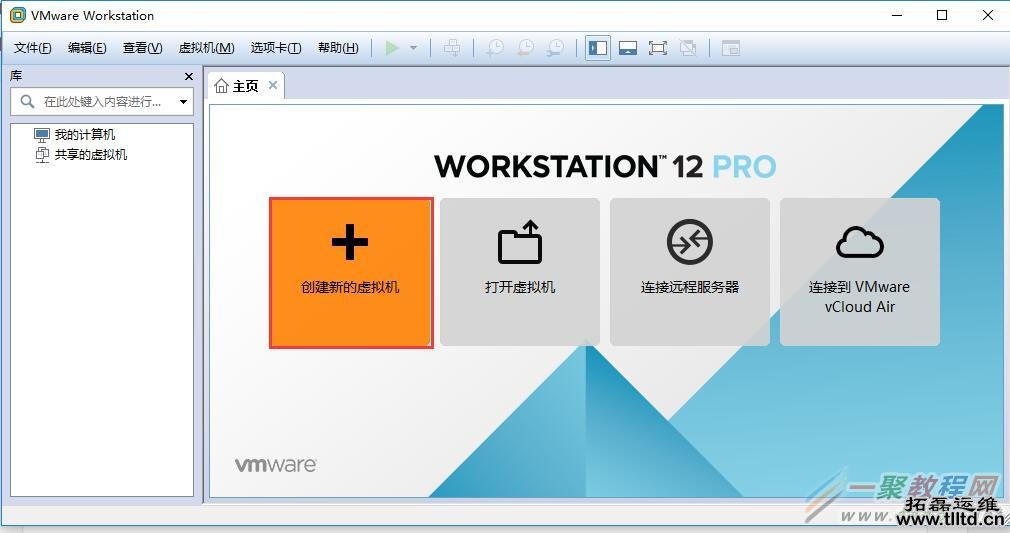Click the 打开虚拟机 tile
Screen dimensions: 1010x533
(x=520, y=271)
